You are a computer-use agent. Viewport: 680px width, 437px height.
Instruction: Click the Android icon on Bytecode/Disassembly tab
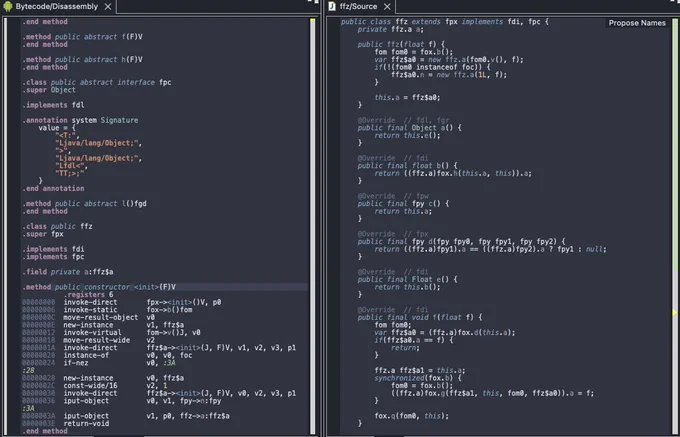8,7
